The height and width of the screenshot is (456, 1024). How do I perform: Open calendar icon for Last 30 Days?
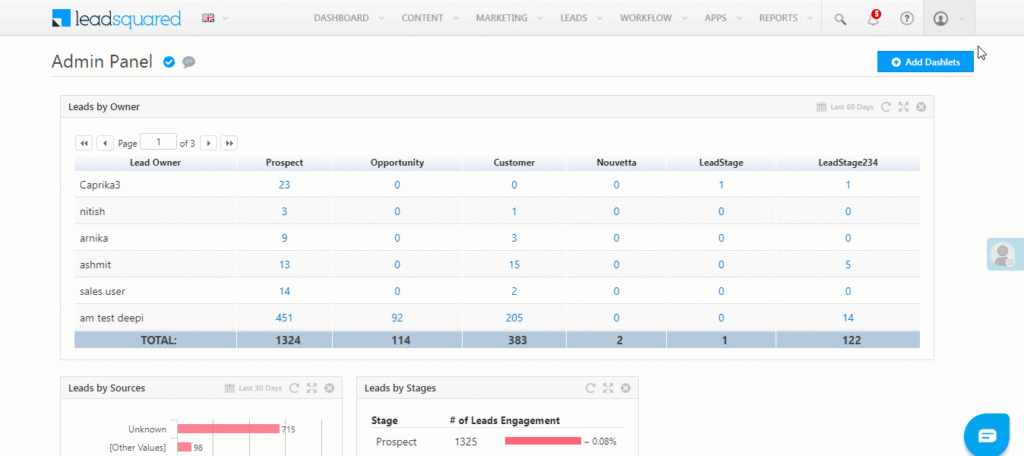pos(230,388)
